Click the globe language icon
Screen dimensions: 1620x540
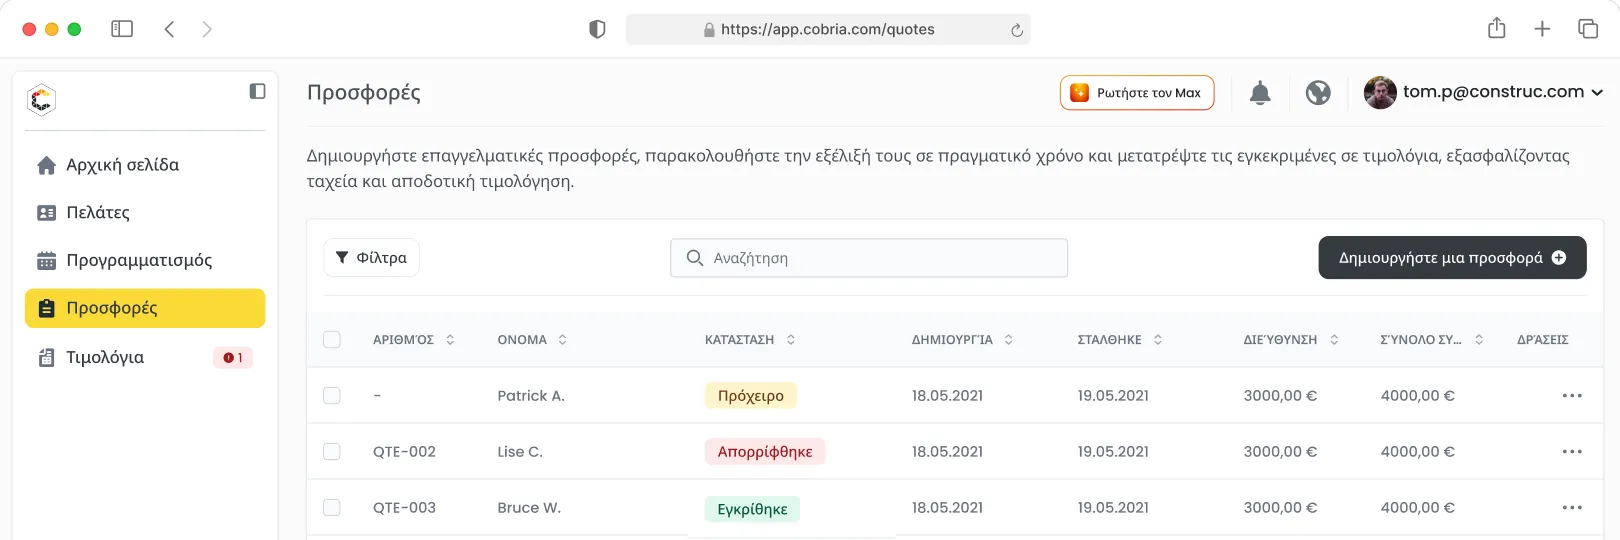tap(1318, 93)
